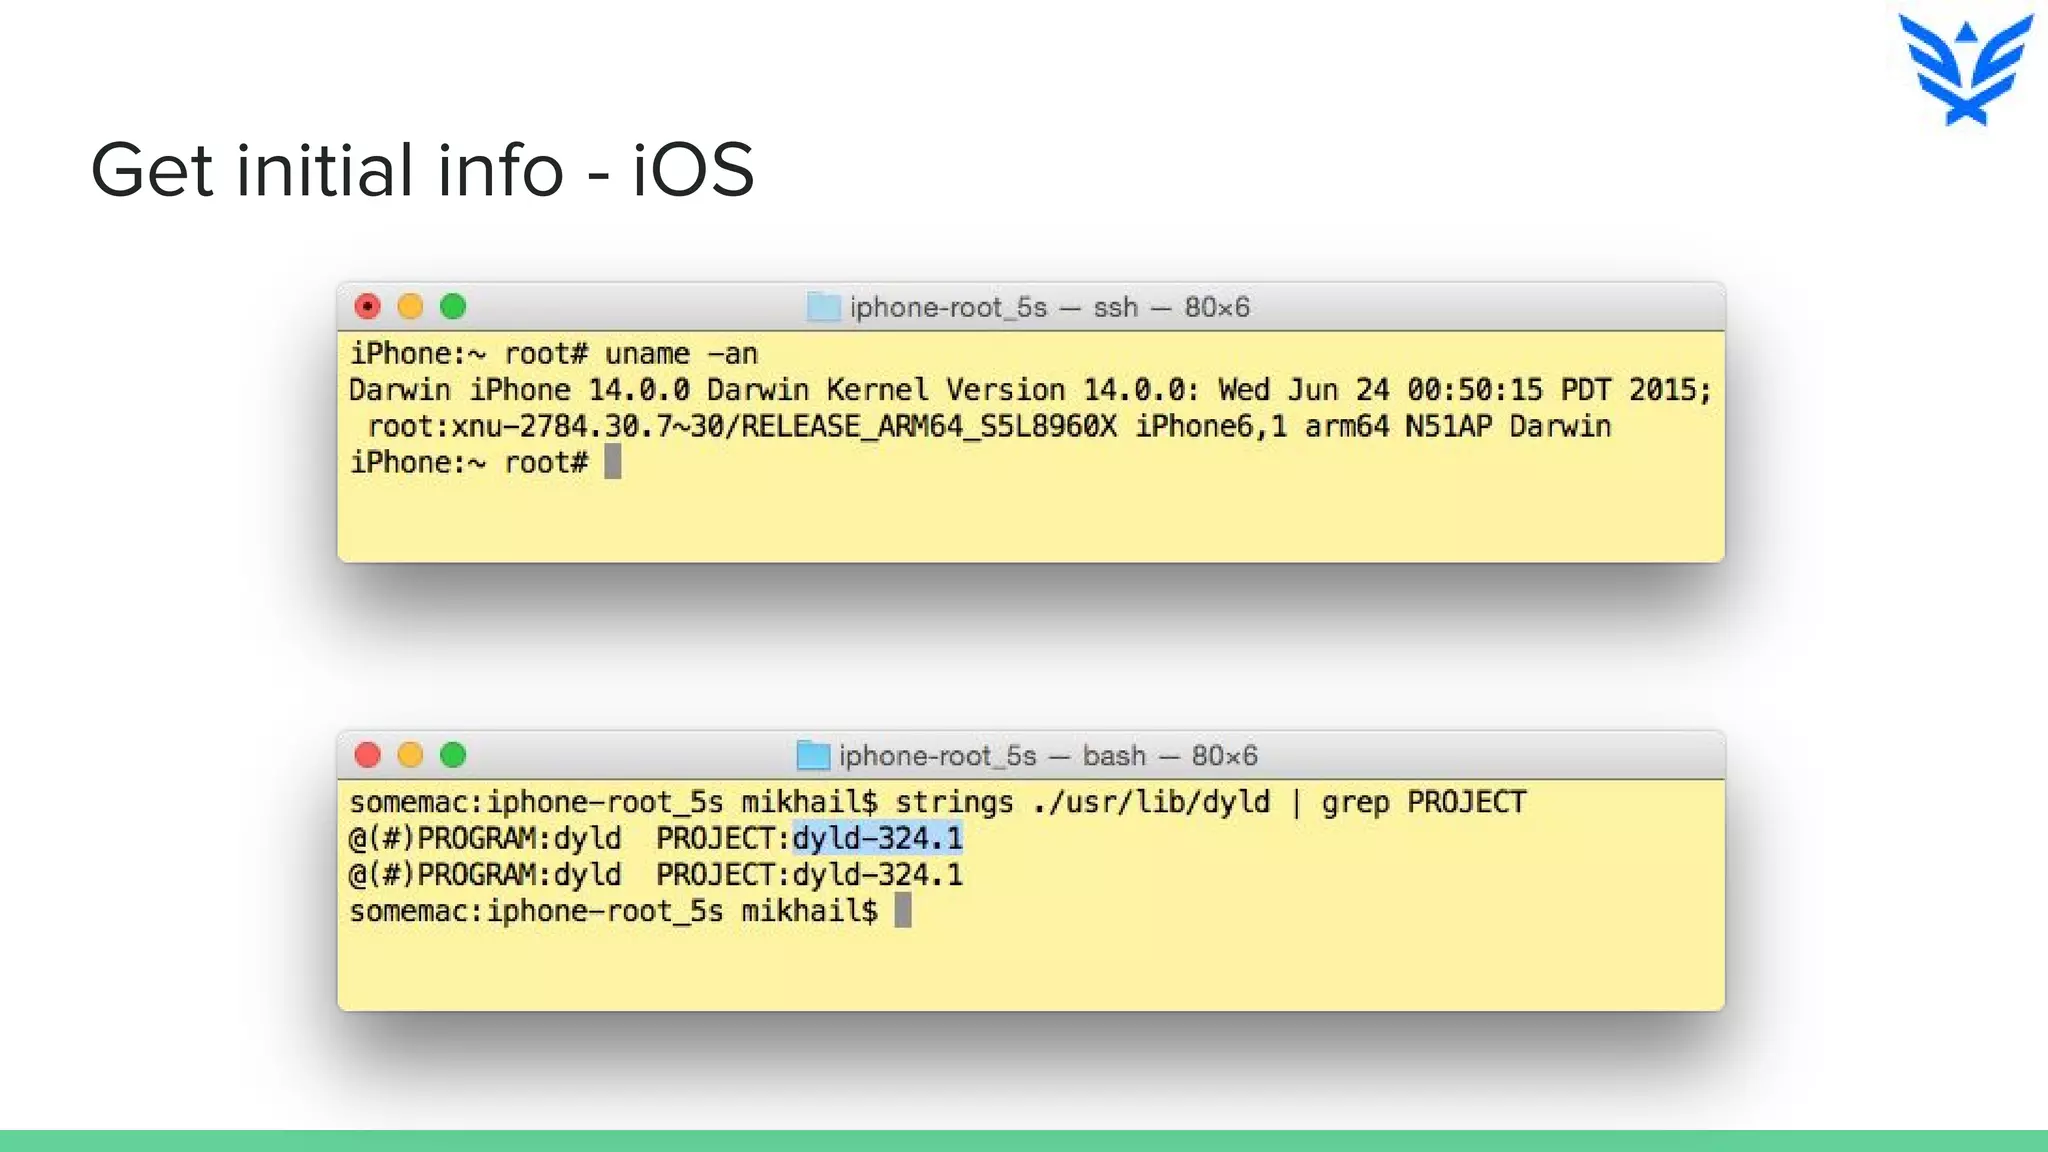Click the 'grep PROJECT' command text
Viewport: 2048px width, 1152px height.
[x=1424, y=802]
